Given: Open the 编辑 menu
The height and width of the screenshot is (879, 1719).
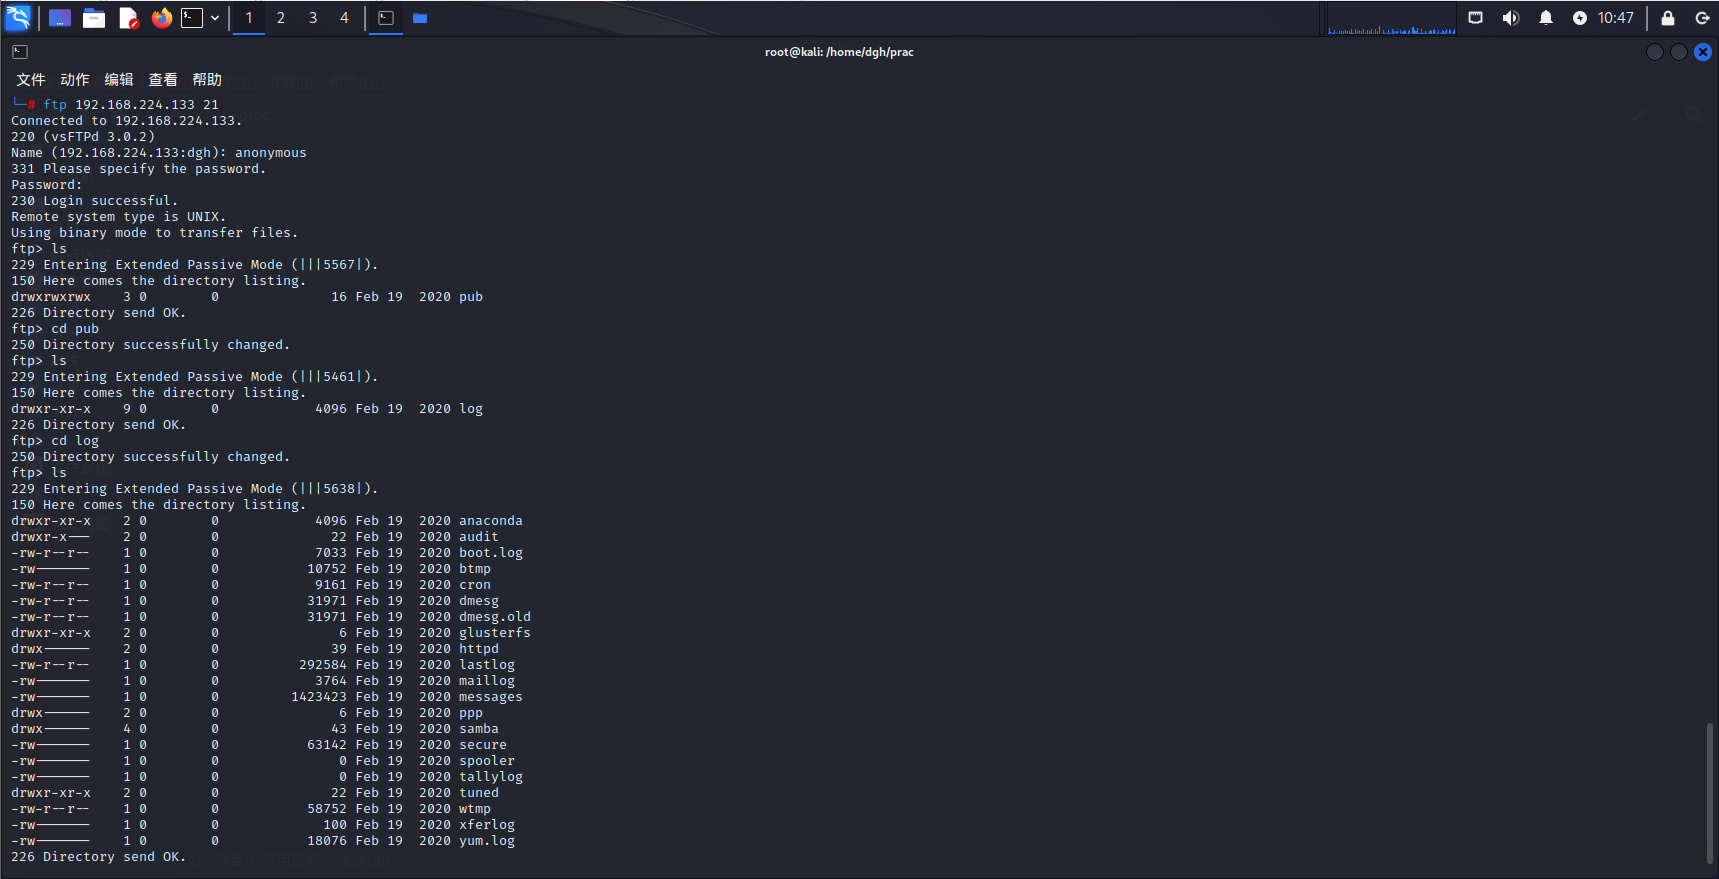Looking at the screenshot, I should 119,80.
